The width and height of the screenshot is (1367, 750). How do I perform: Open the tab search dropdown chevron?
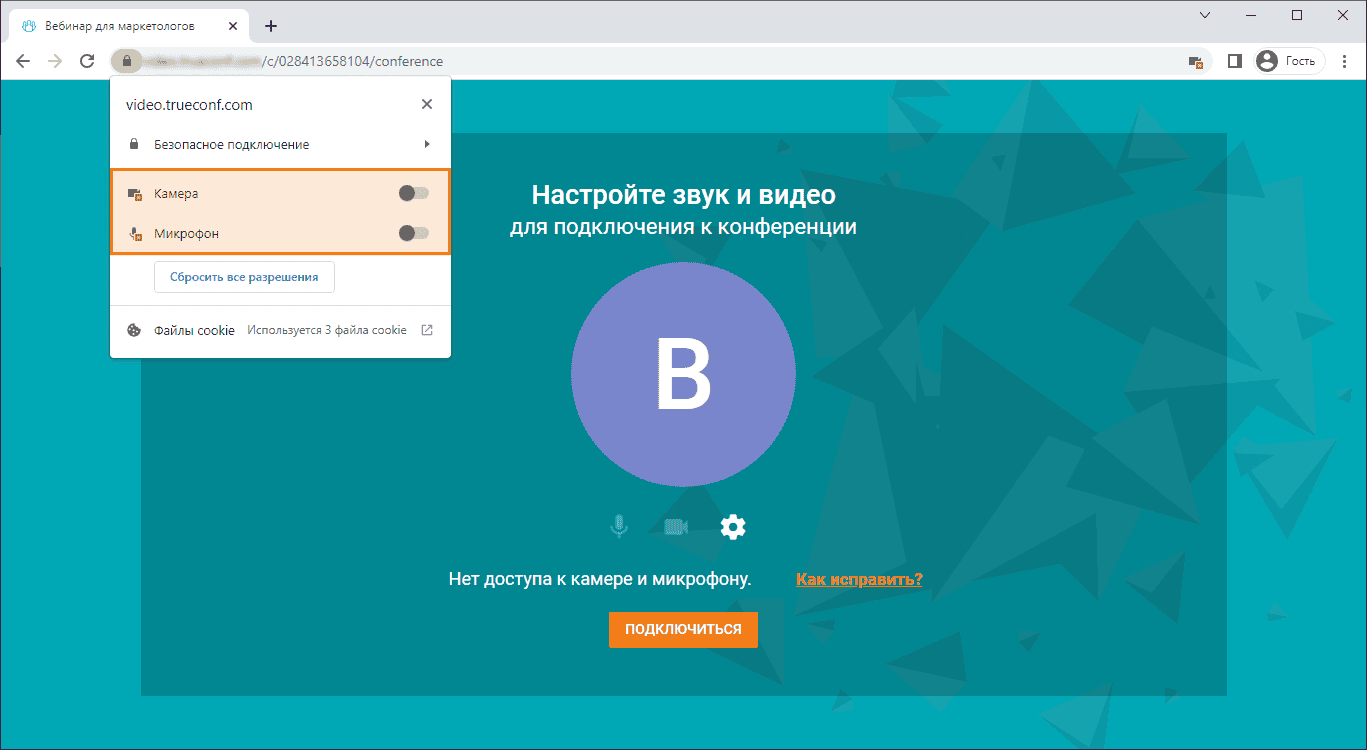tap(1205, 14)
